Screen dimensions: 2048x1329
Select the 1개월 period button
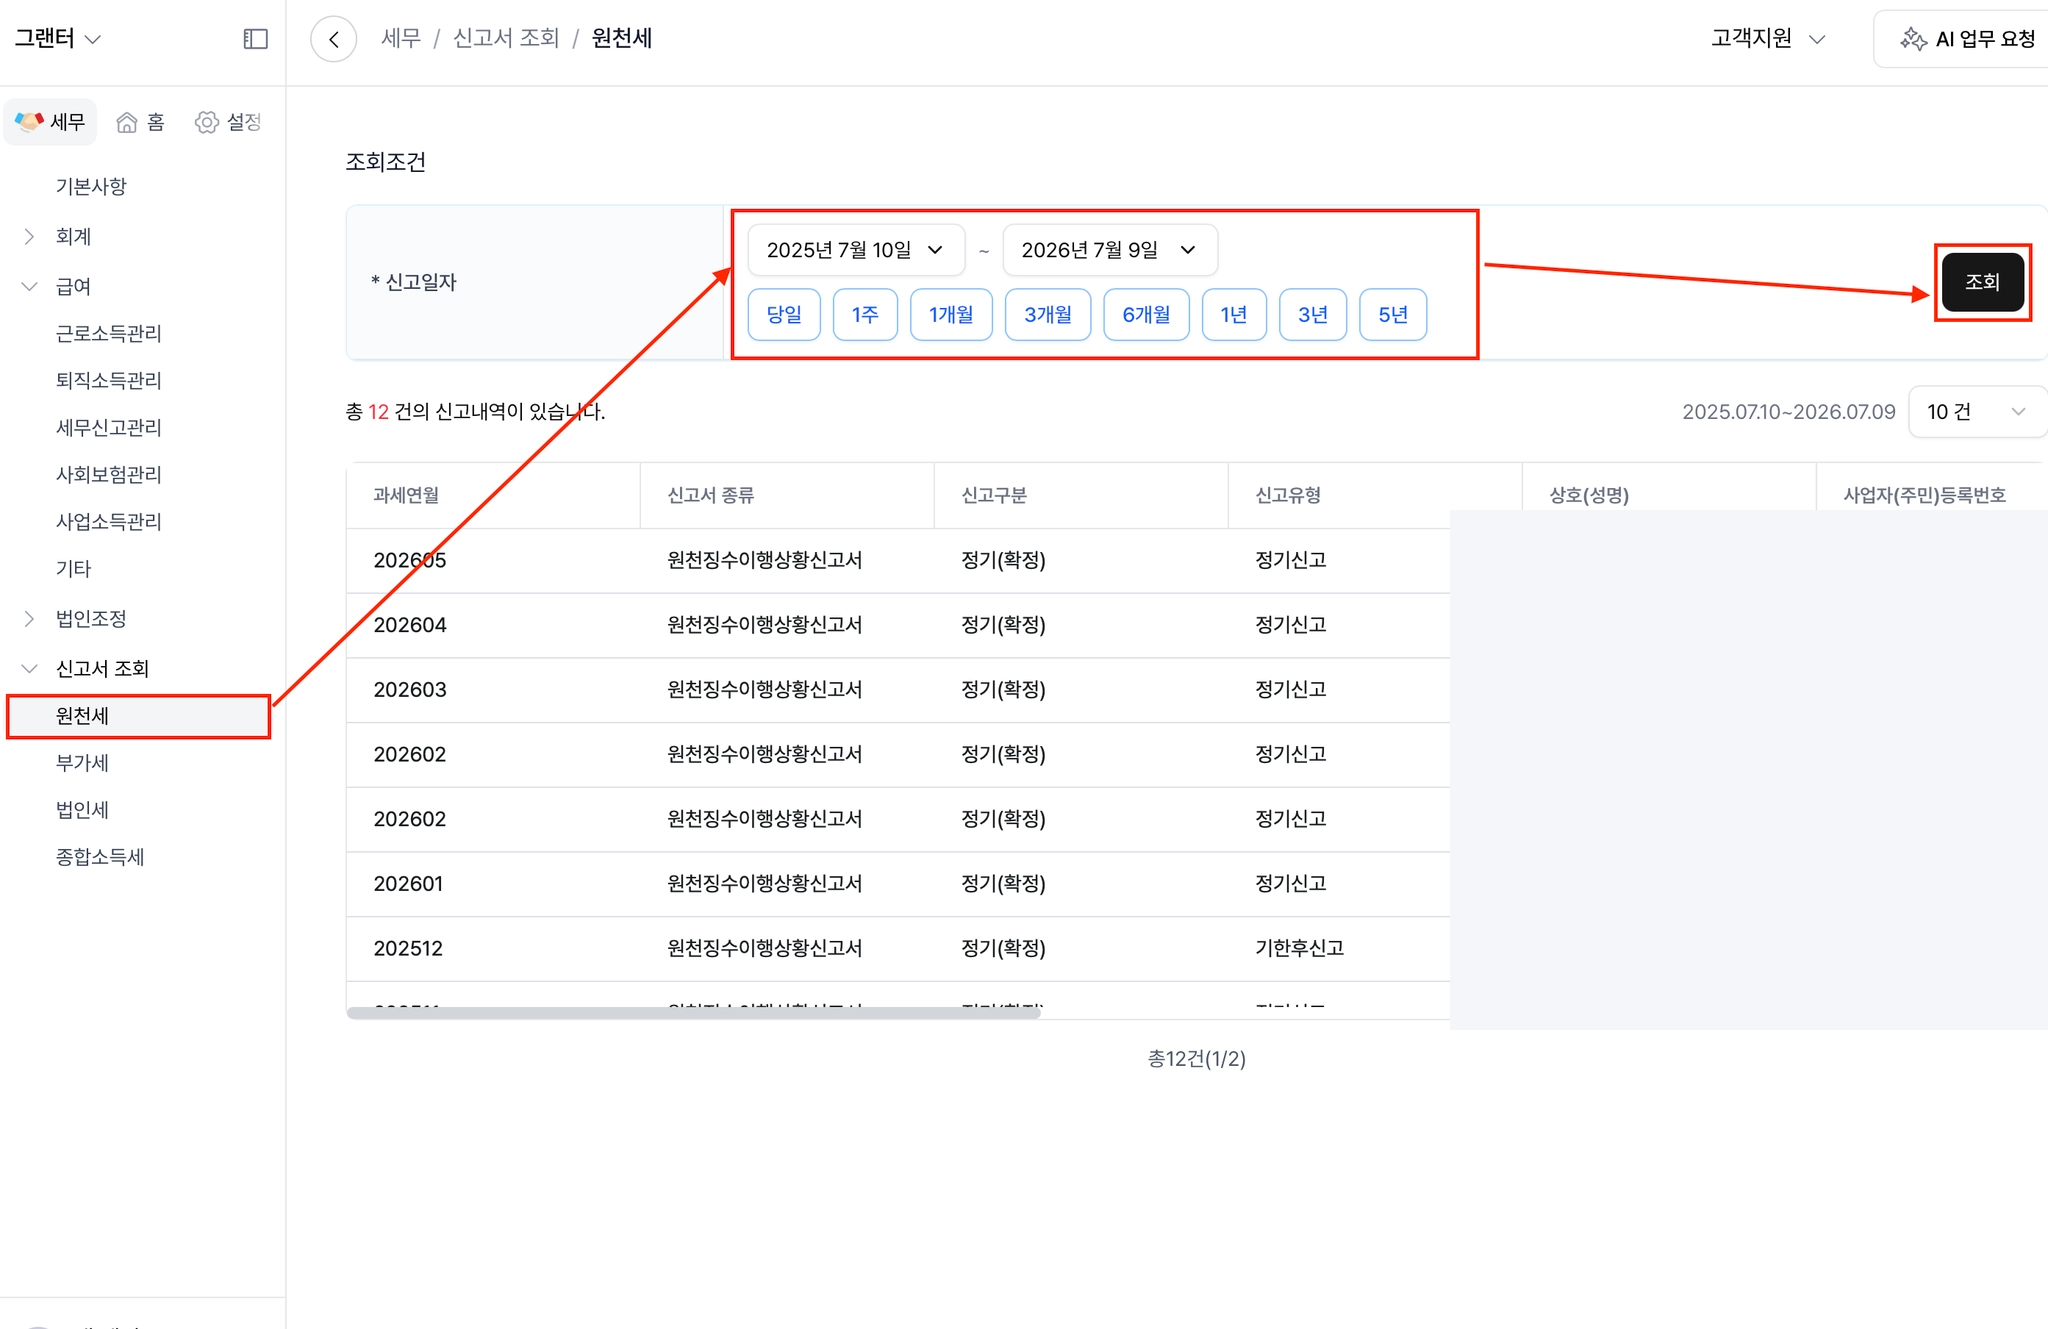(951, 315)
